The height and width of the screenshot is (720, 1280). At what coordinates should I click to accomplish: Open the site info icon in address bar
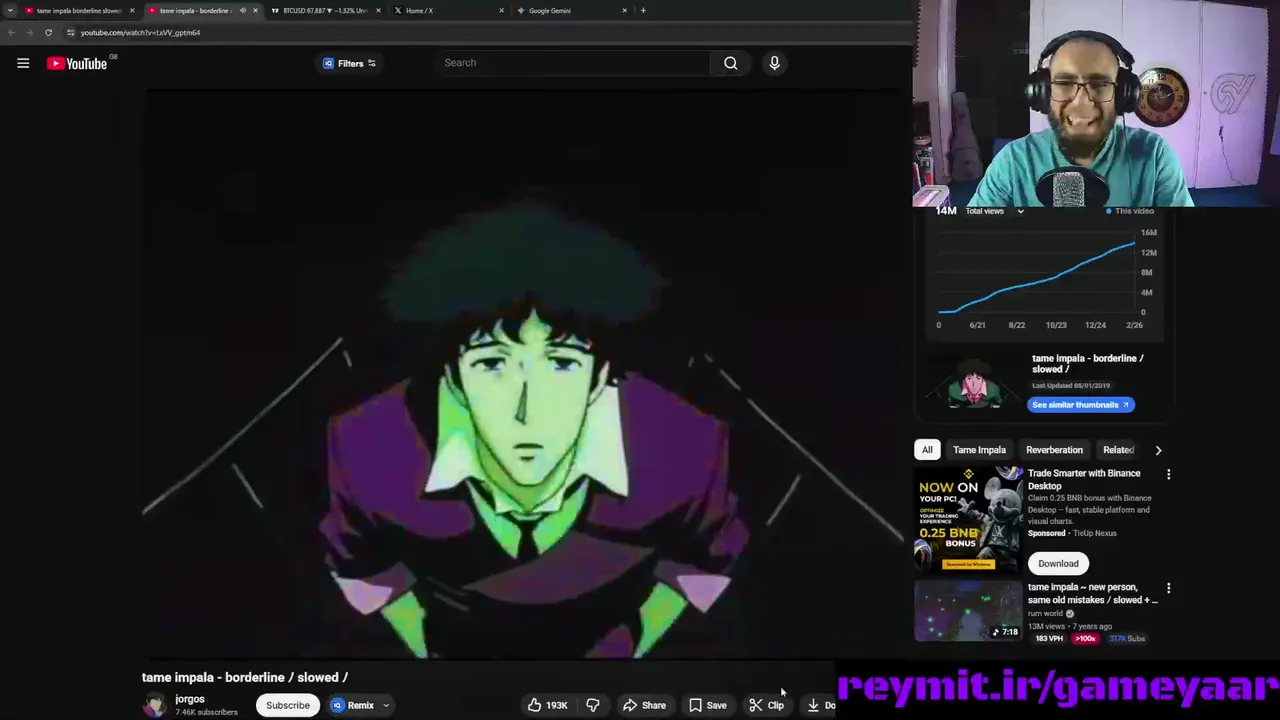point(70,32)
